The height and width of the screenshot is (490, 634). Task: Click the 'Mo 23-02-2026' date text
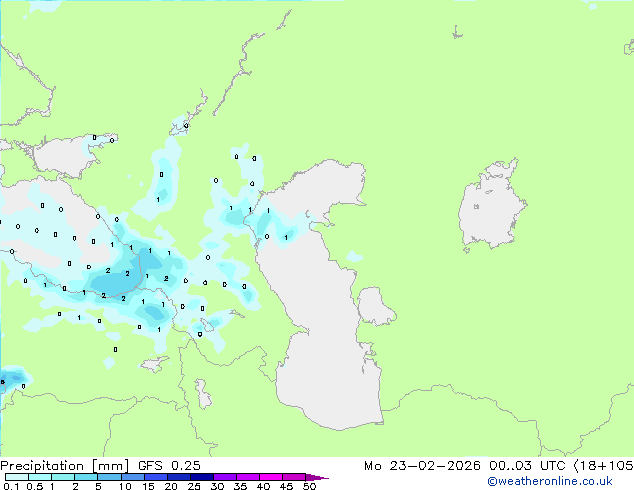coord(422,466)
